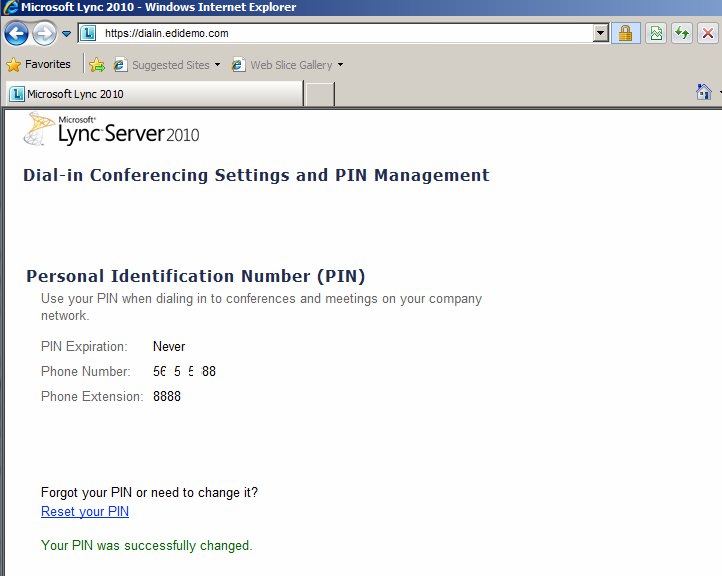The image size is (722, 576).
Task: Go back using the browser Back arrow
Action: tap(16, 34)
